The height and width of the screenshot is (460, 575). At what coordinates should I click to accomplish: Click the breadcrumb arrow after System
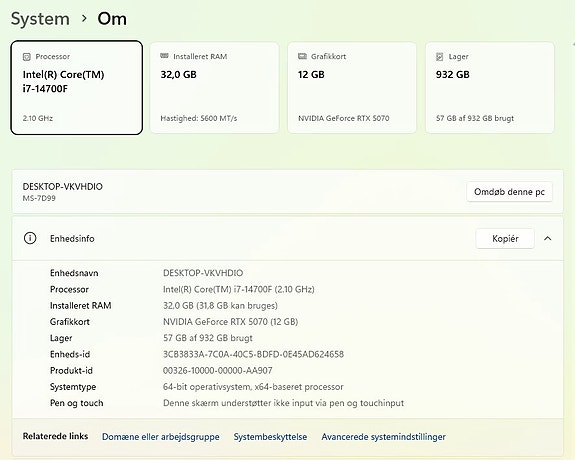(x=84, y=18)
